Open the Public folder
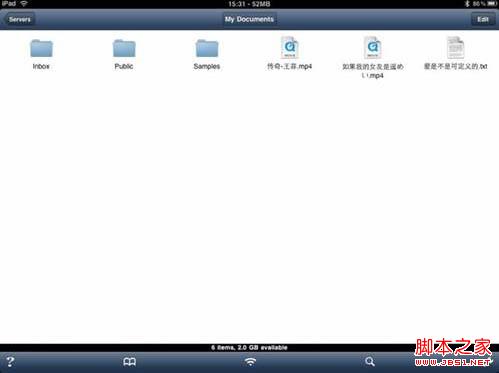Image resolution: width=499 pixels, height=373 pixels. coord(124,48)
